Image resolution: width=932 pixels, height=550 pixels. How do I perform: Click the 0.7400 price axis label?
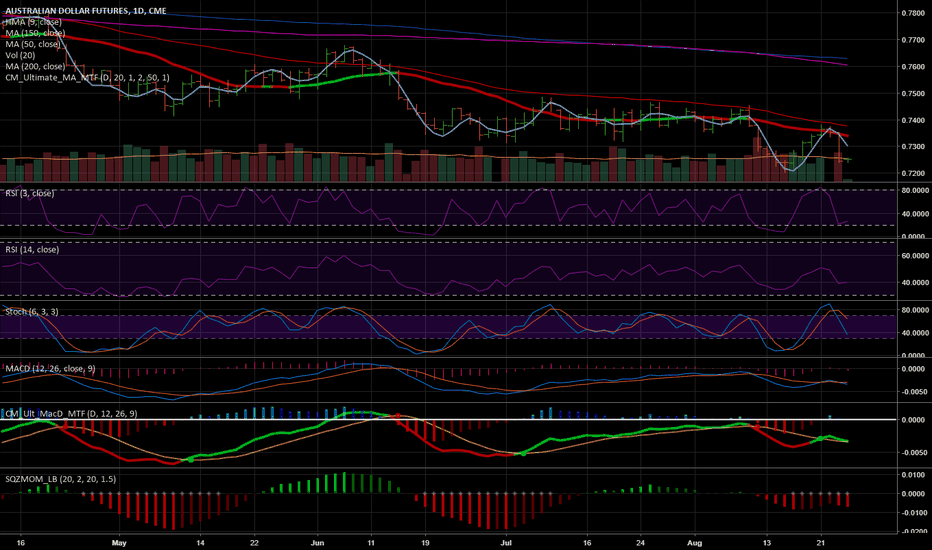tap(913, 120)
